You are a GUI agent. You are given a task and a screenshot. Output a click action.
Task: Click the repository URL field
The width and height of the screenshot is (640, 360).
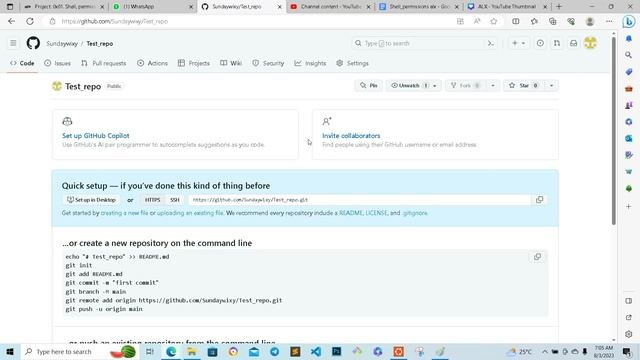[x=360, y=200]
